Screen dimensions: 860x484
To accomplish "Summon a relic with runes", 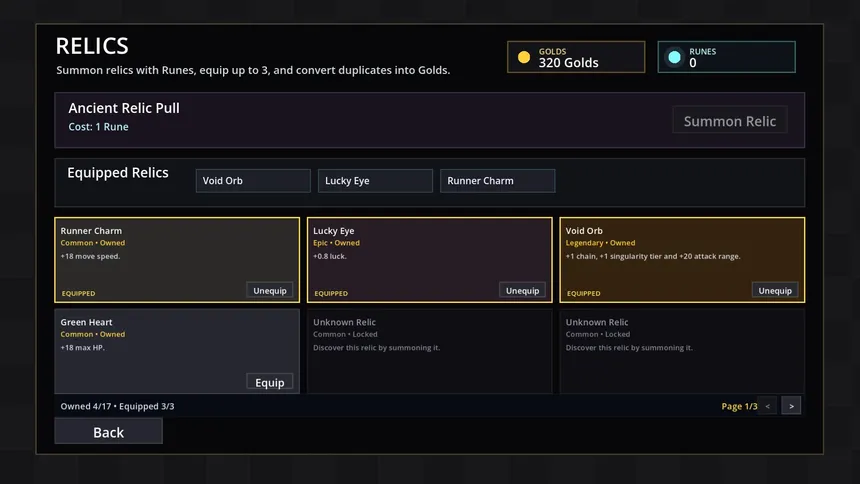I will coord(729,120).
